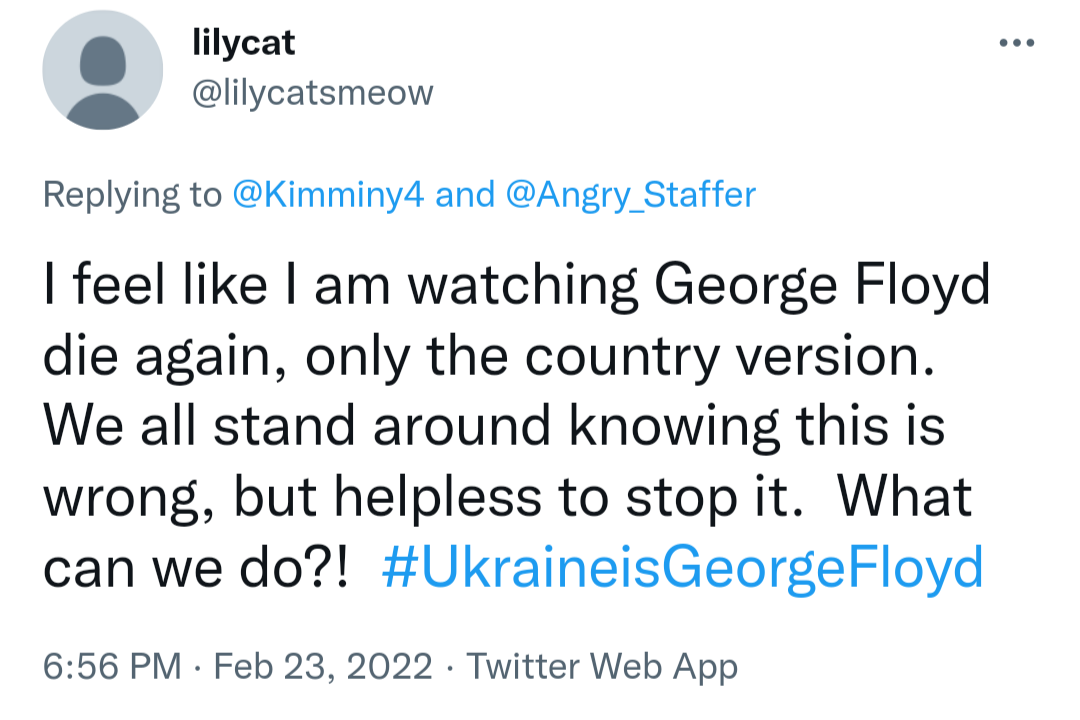
Task: Click the word "wrong" in the tweet
Action: [x=120, y=498]
